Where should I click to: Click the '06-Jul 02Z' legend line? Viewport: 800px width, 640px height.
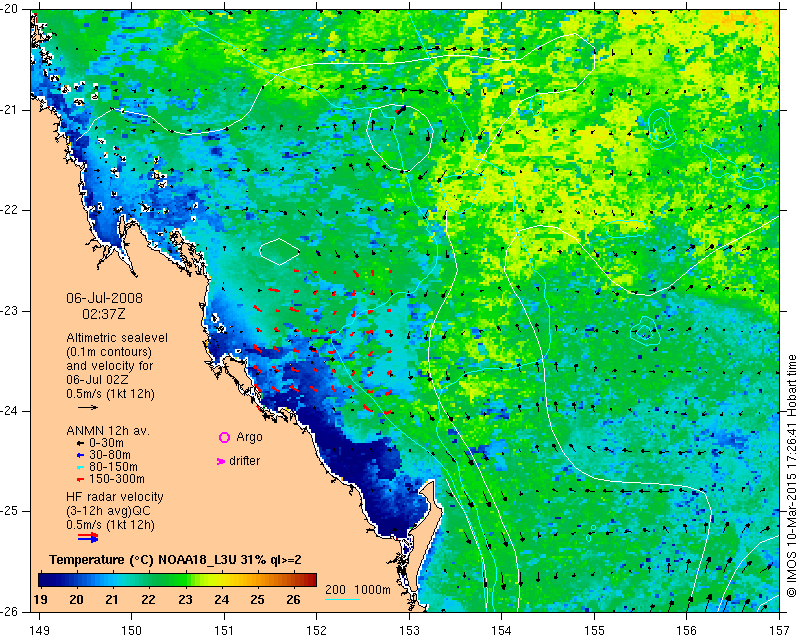coord(97,380)
